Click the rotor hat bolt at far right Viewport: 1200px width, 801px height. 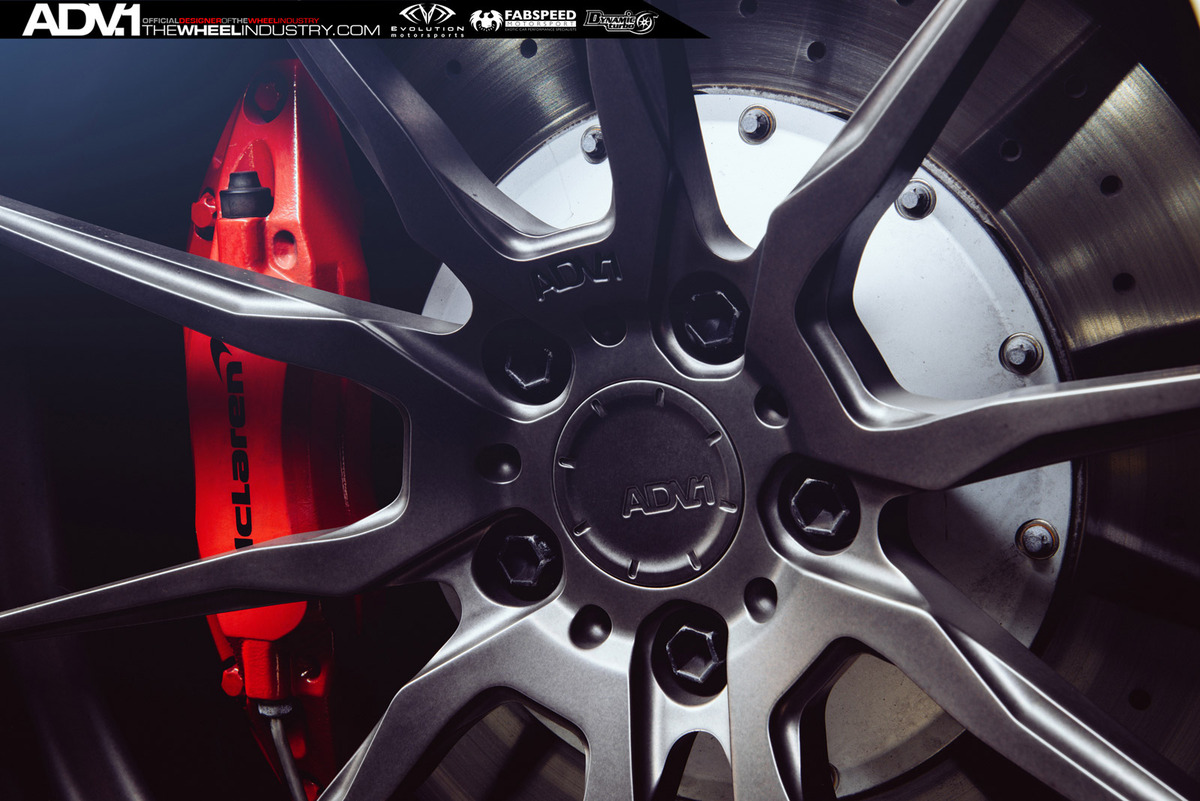(x=1020, y=353)
